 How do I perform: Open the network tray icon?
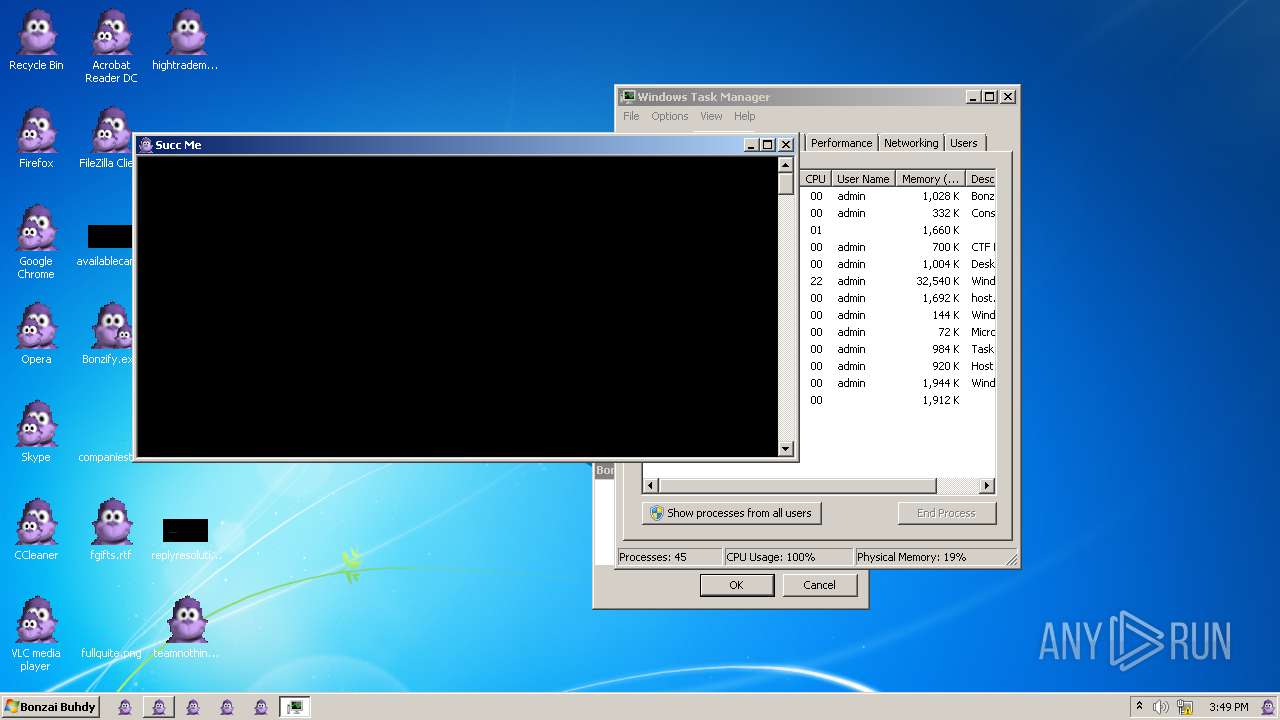tap(1184, 707)
